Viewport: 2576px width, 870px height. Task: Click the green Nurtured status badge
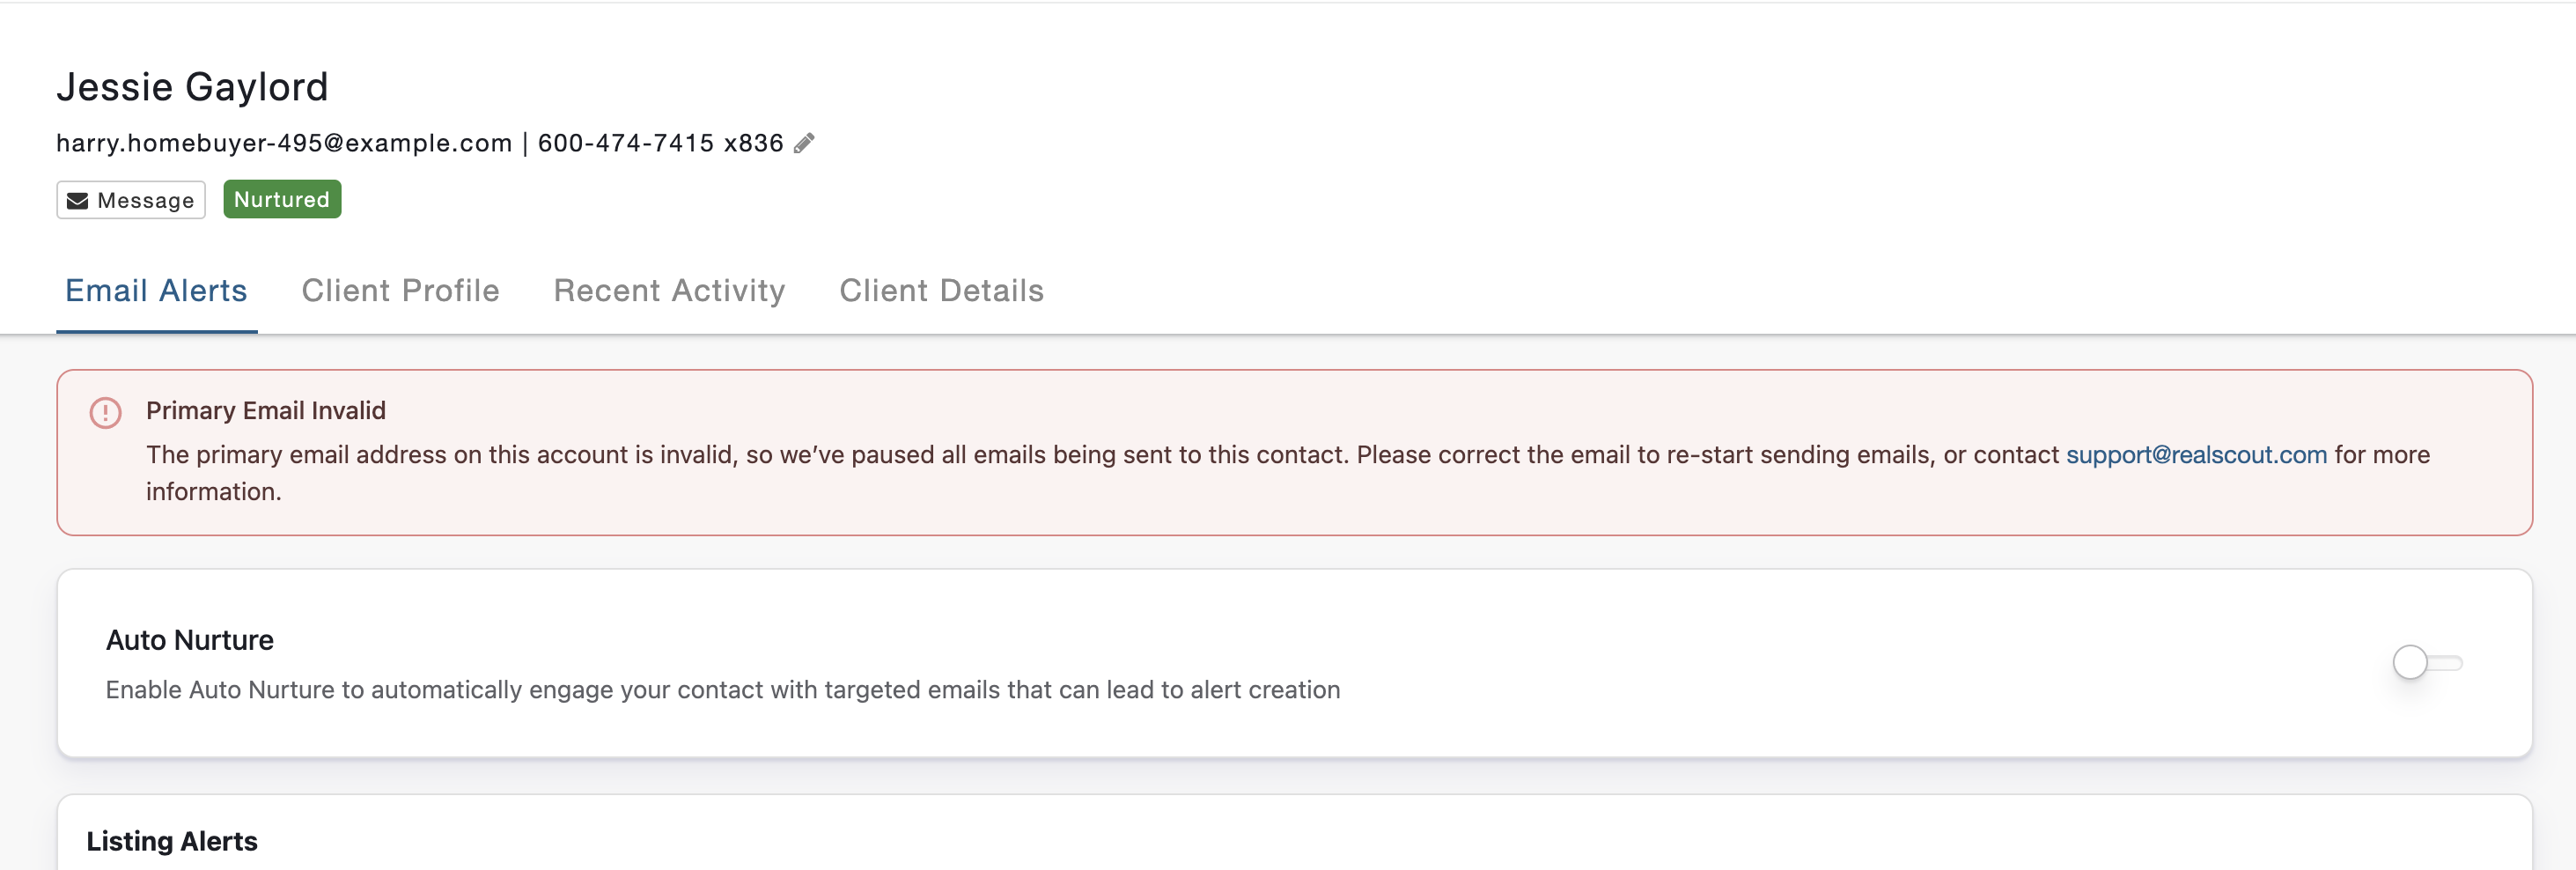(282, 199)
